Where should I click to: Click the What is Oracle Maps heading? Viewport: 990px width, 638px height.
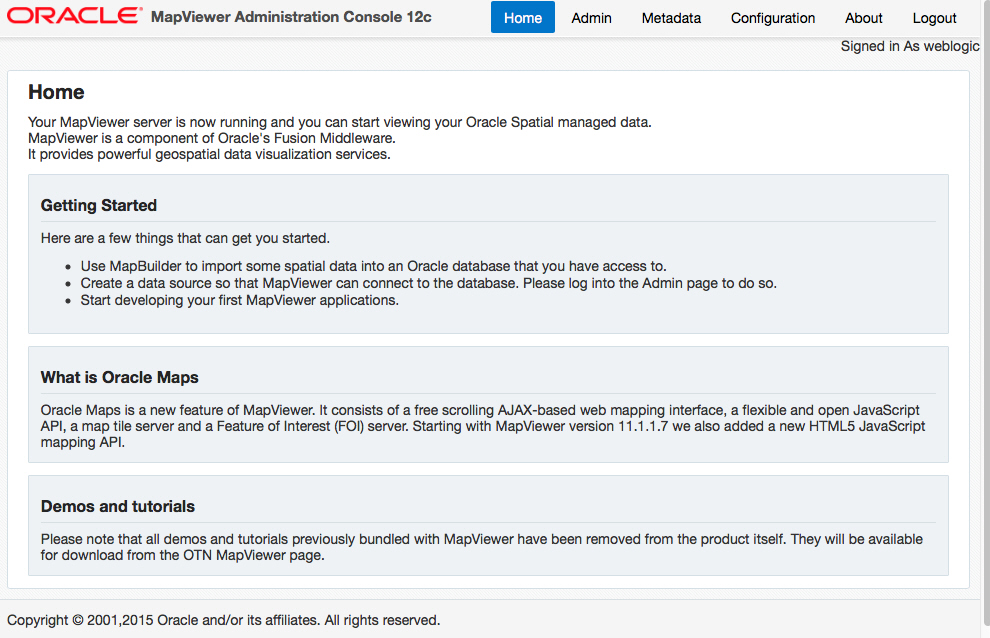(120, 377)
